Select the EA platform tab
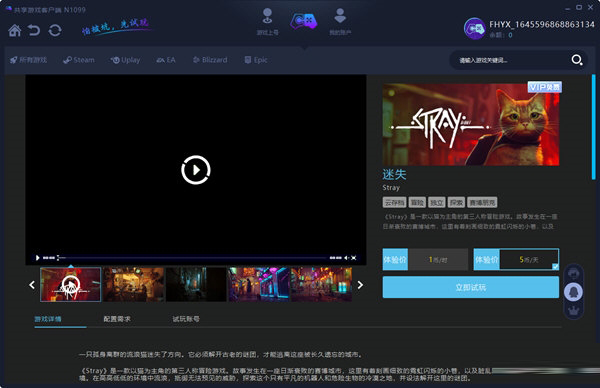 point(166,60)
